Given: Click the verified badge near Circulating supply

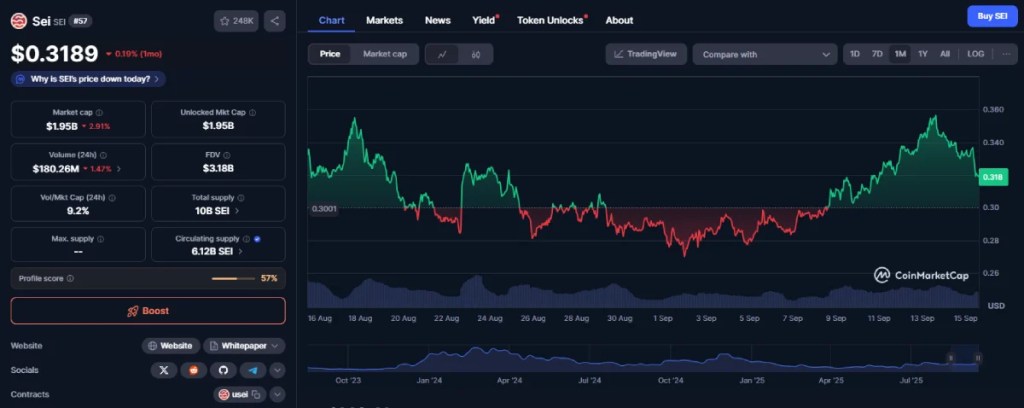Looking at the screenshot, I should click(257, 239).
